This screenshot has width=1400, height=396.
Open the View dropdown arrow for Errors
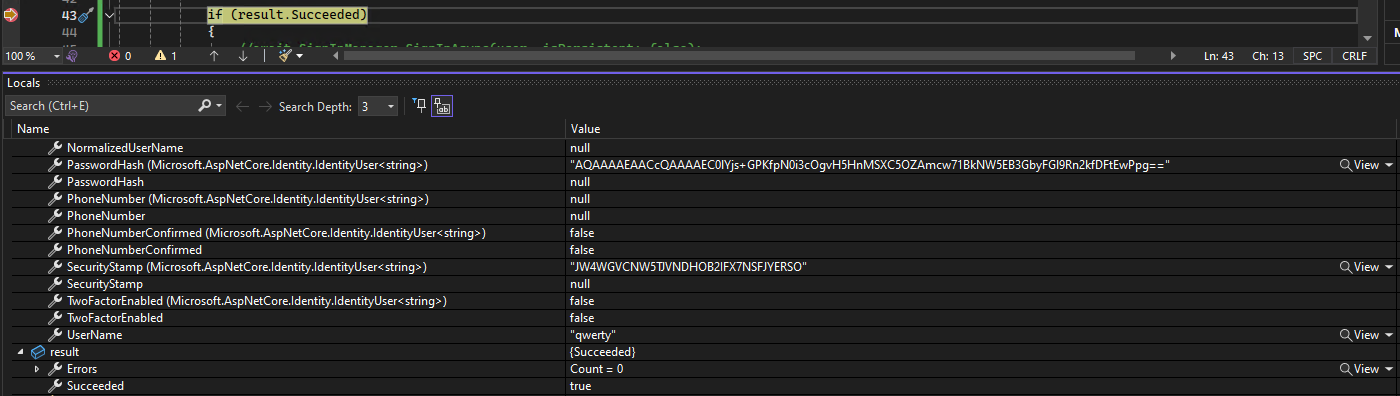pyautogui.click(x=1390, y=369)
